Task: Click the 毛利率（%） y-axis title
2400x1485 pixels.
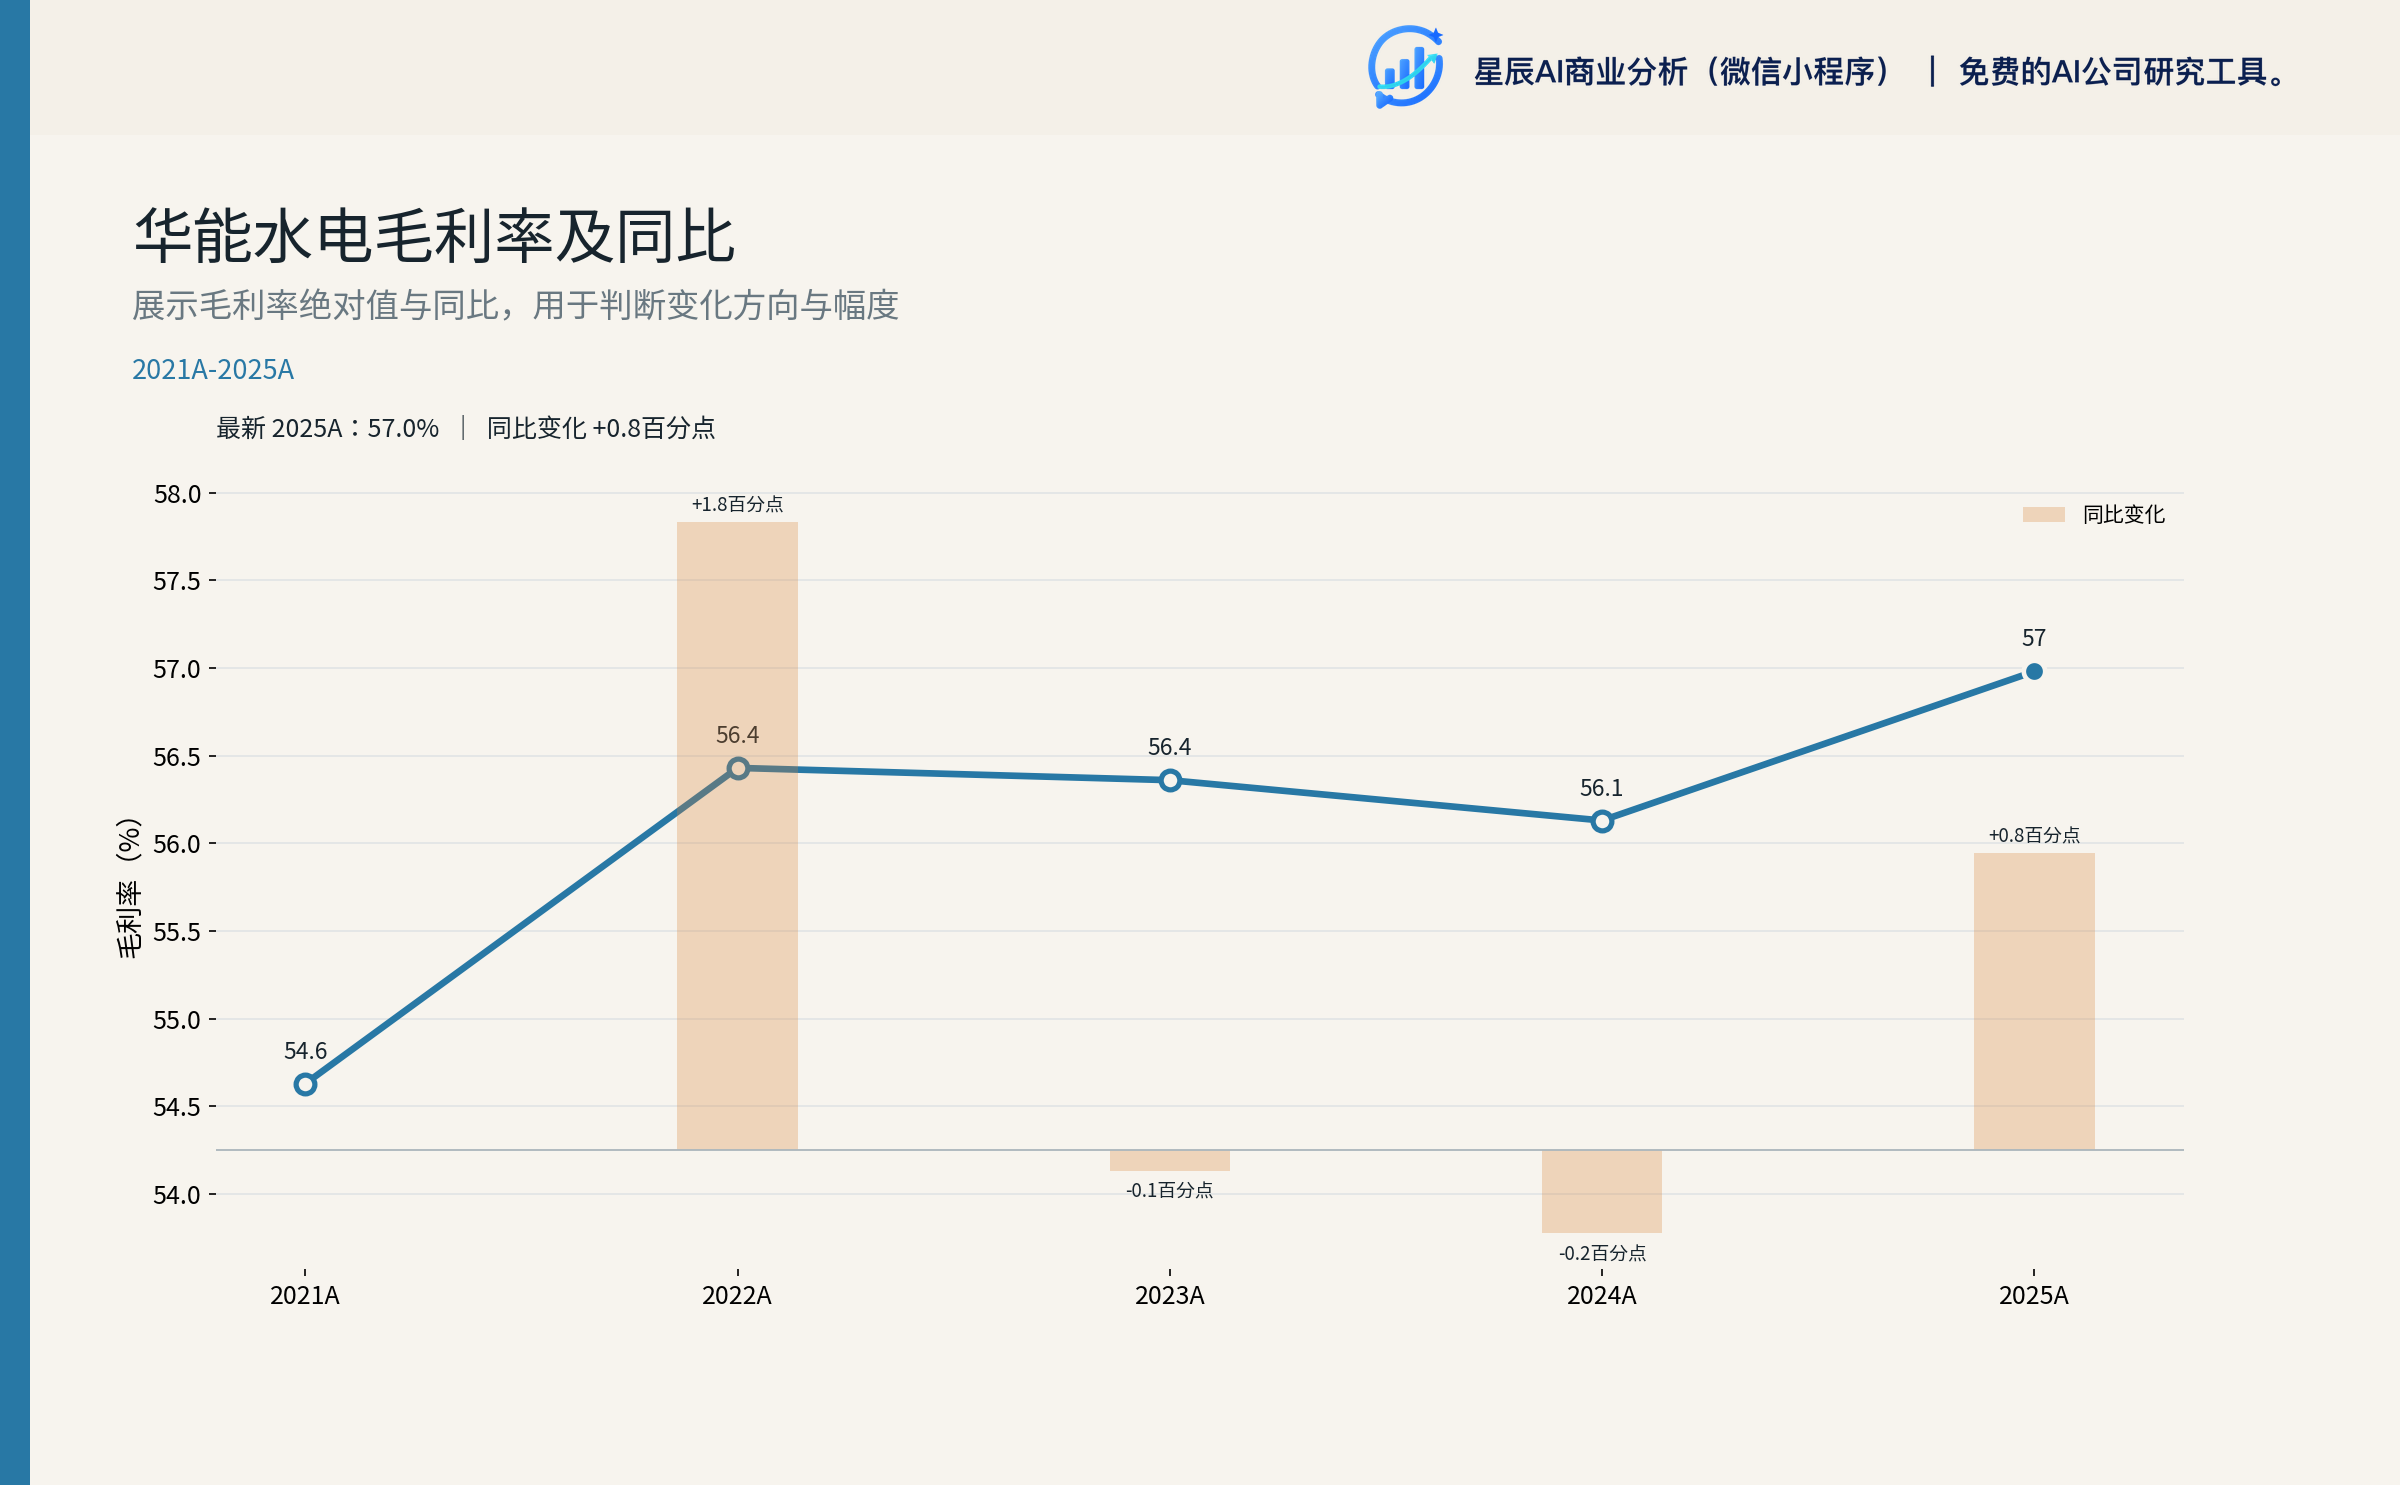Action: 129,888
